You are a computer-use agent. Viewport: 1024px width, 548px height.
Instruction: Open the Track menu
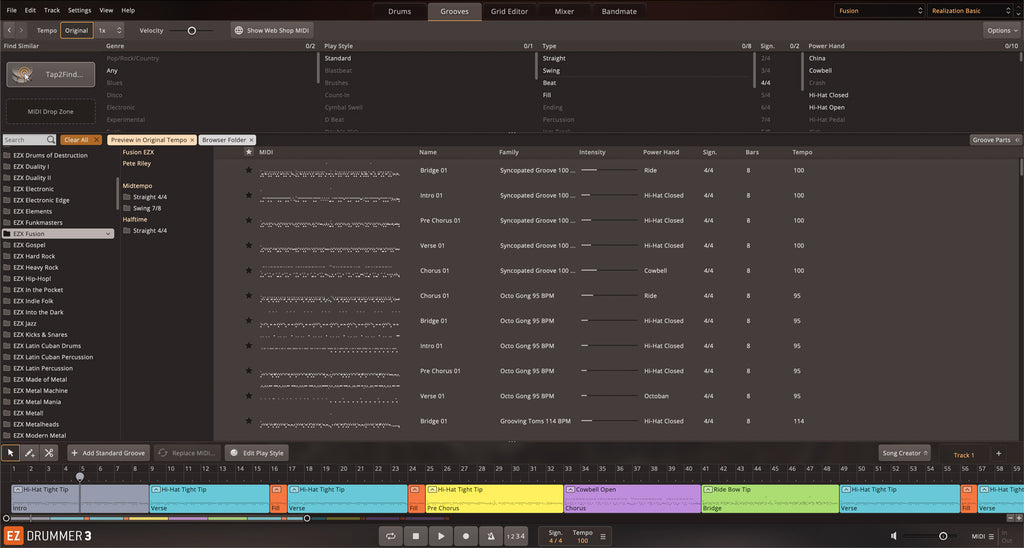click(52, 10)
